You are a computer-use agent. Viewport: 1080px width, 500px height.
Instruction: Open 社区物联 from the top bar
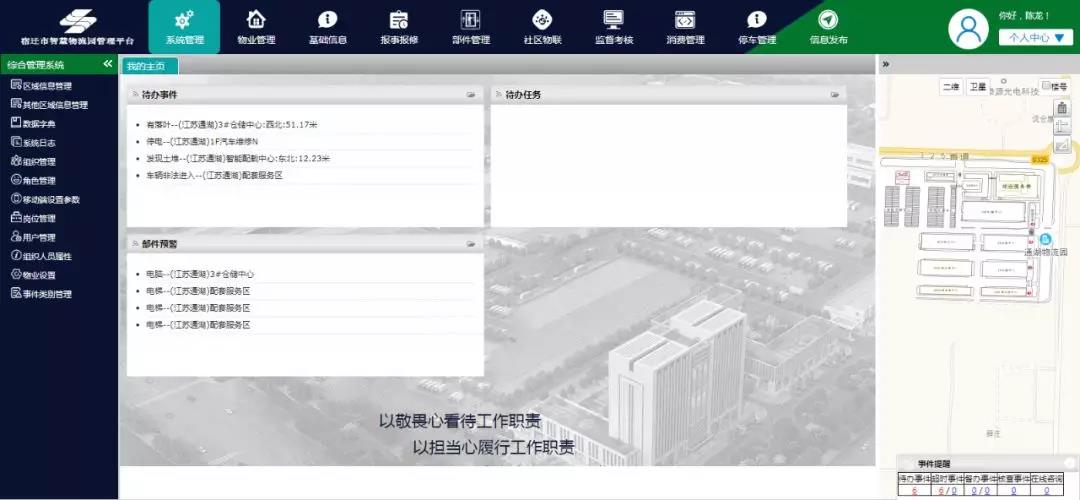(542, 20)
